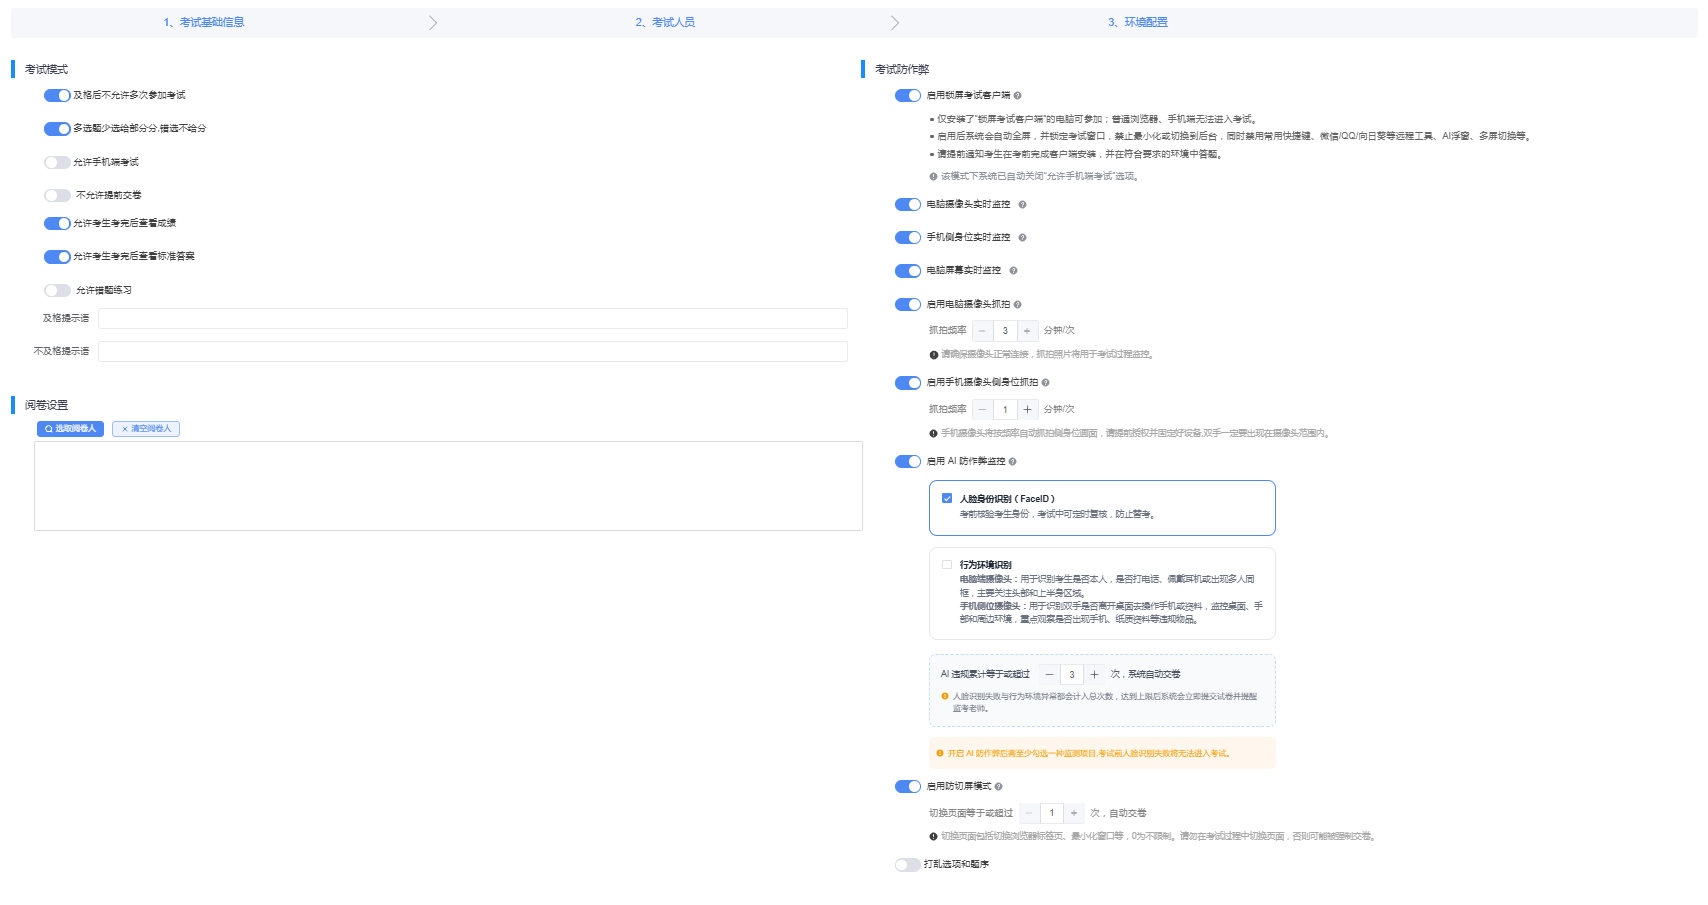Turn on 打乱选项和题序 toggle
Screen dimensions: 1708x905
point(907,865)
